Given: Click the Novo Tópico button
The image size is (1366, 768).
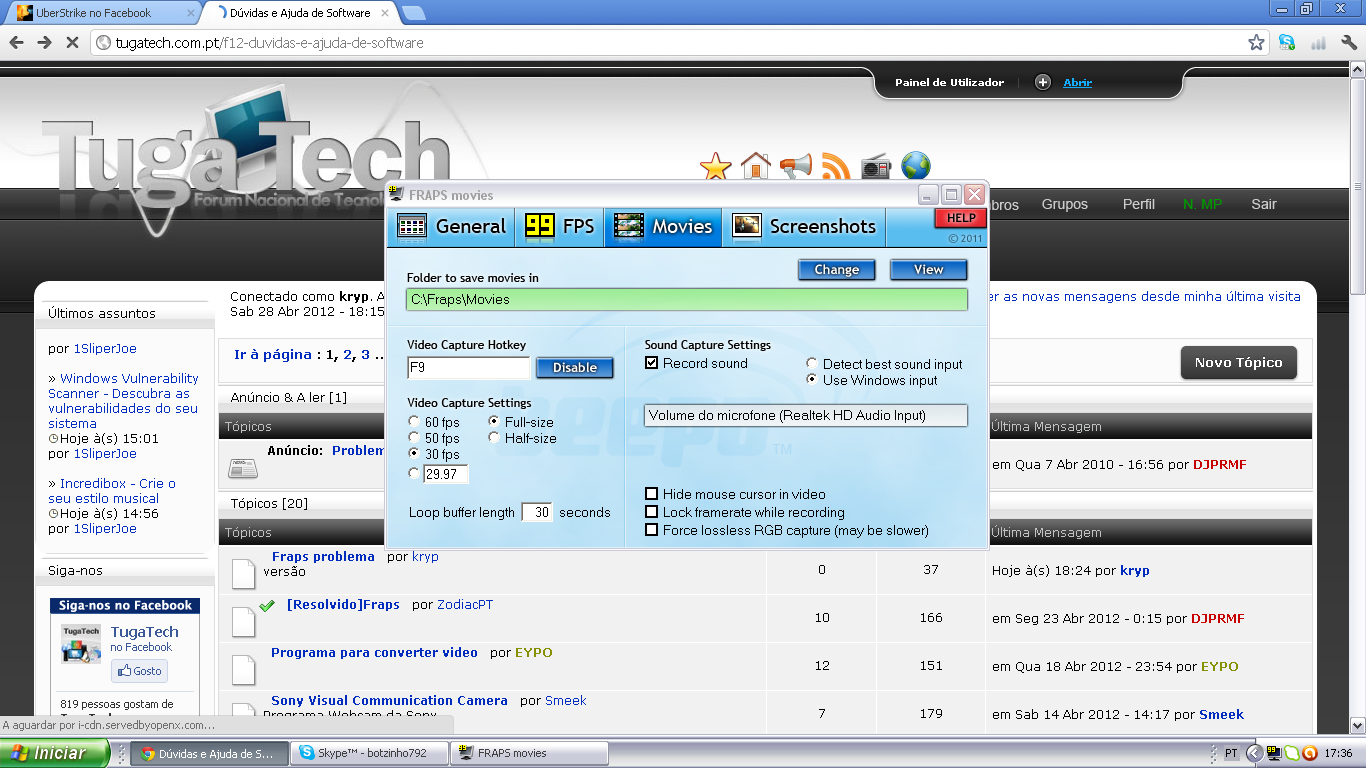Looking at the screenshot, I should pos(1238,363).
